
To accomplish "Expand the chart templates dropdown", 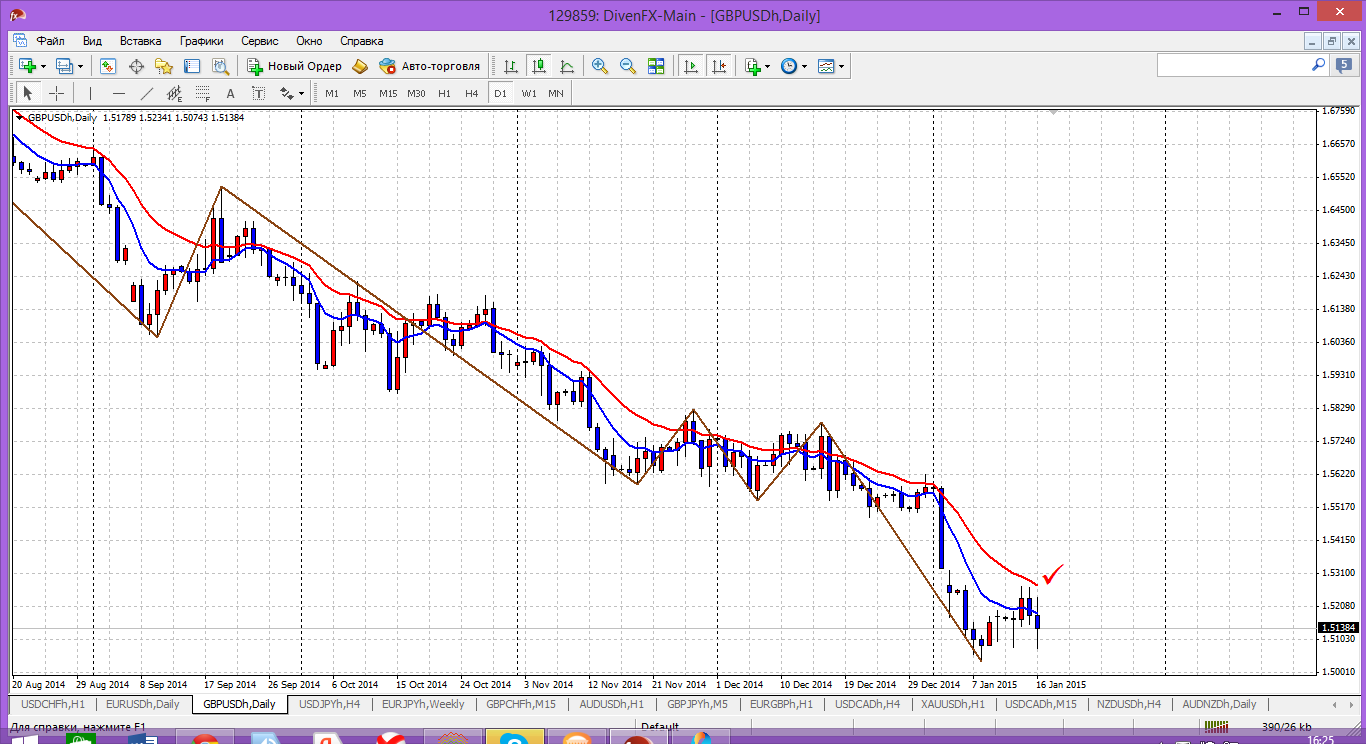I will pyautogui.click(x=841, y=66).
